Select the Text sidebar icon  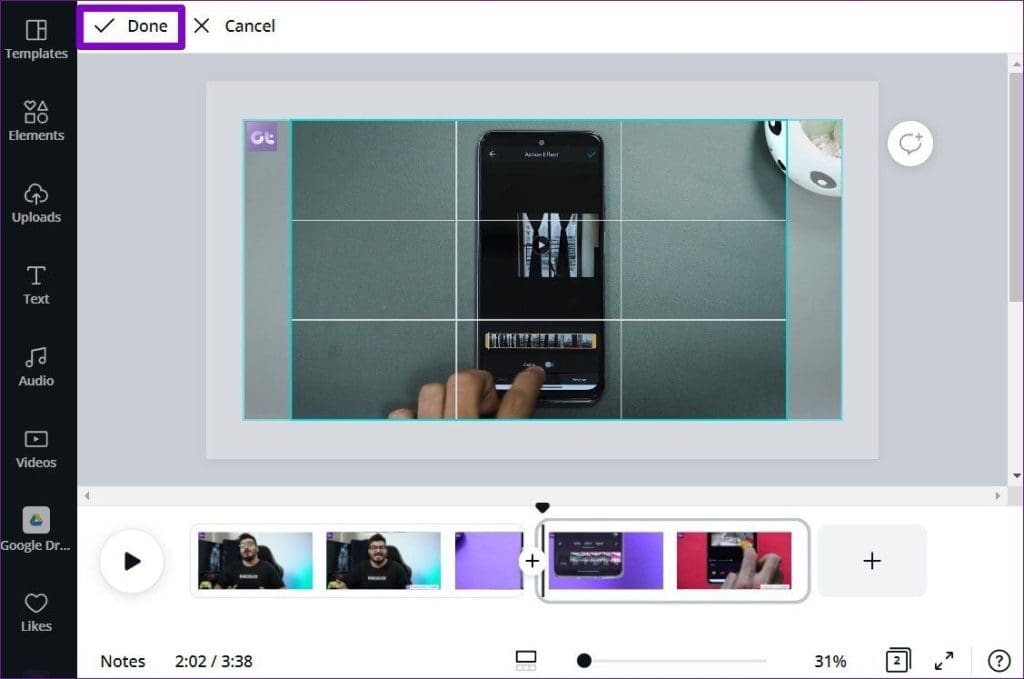[x=37, y=284]
